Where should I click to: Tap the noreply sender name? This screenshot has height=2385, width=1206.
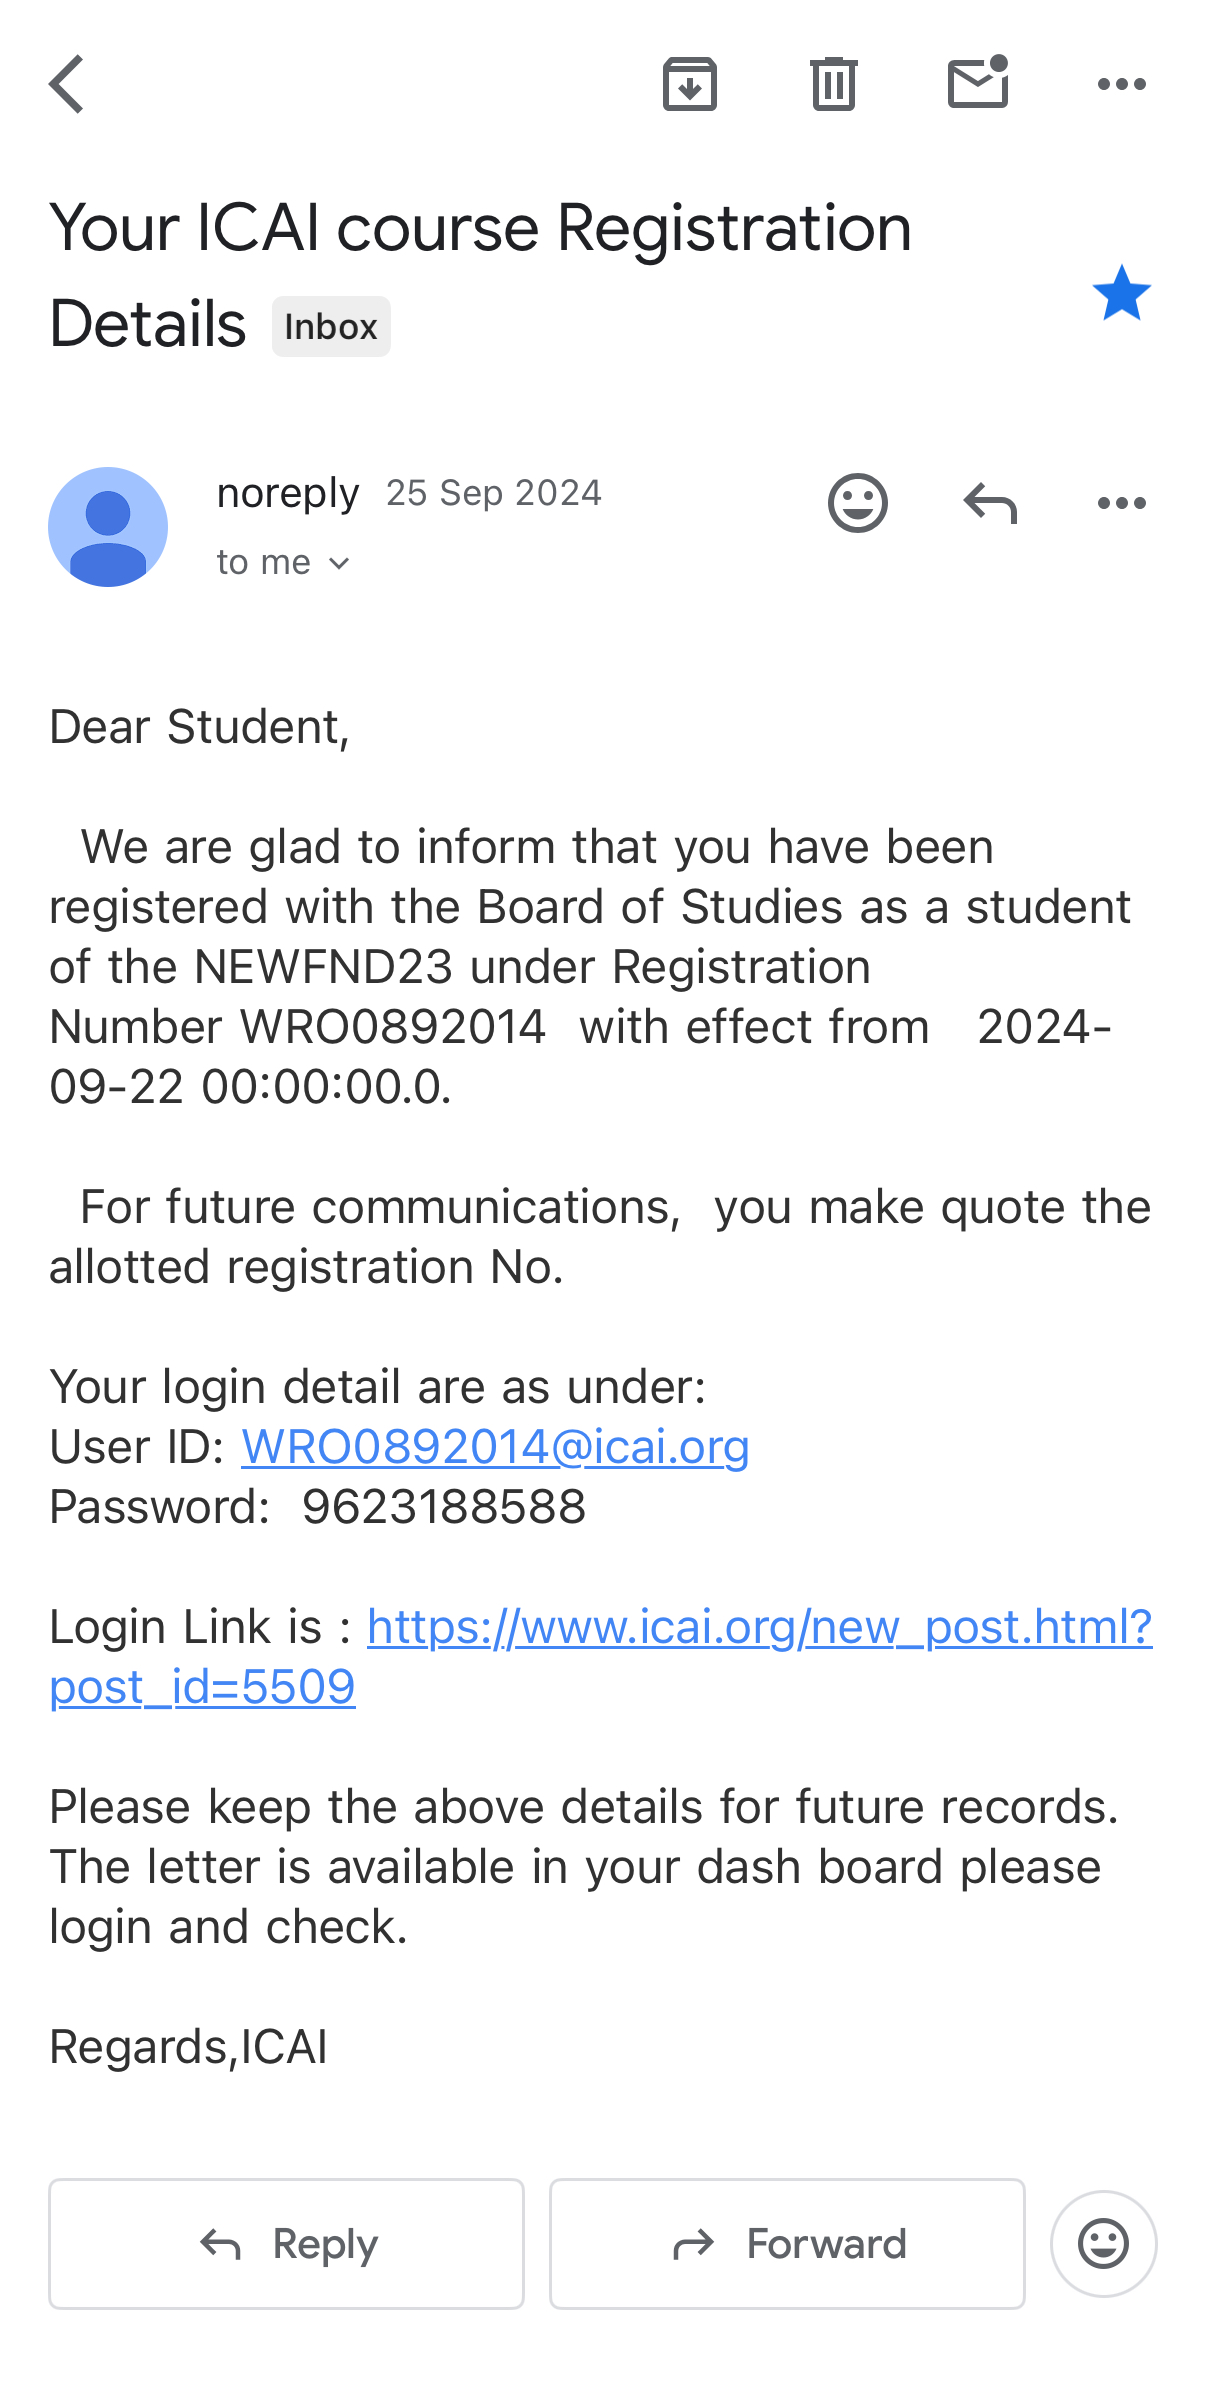click(x=288, y=493)
